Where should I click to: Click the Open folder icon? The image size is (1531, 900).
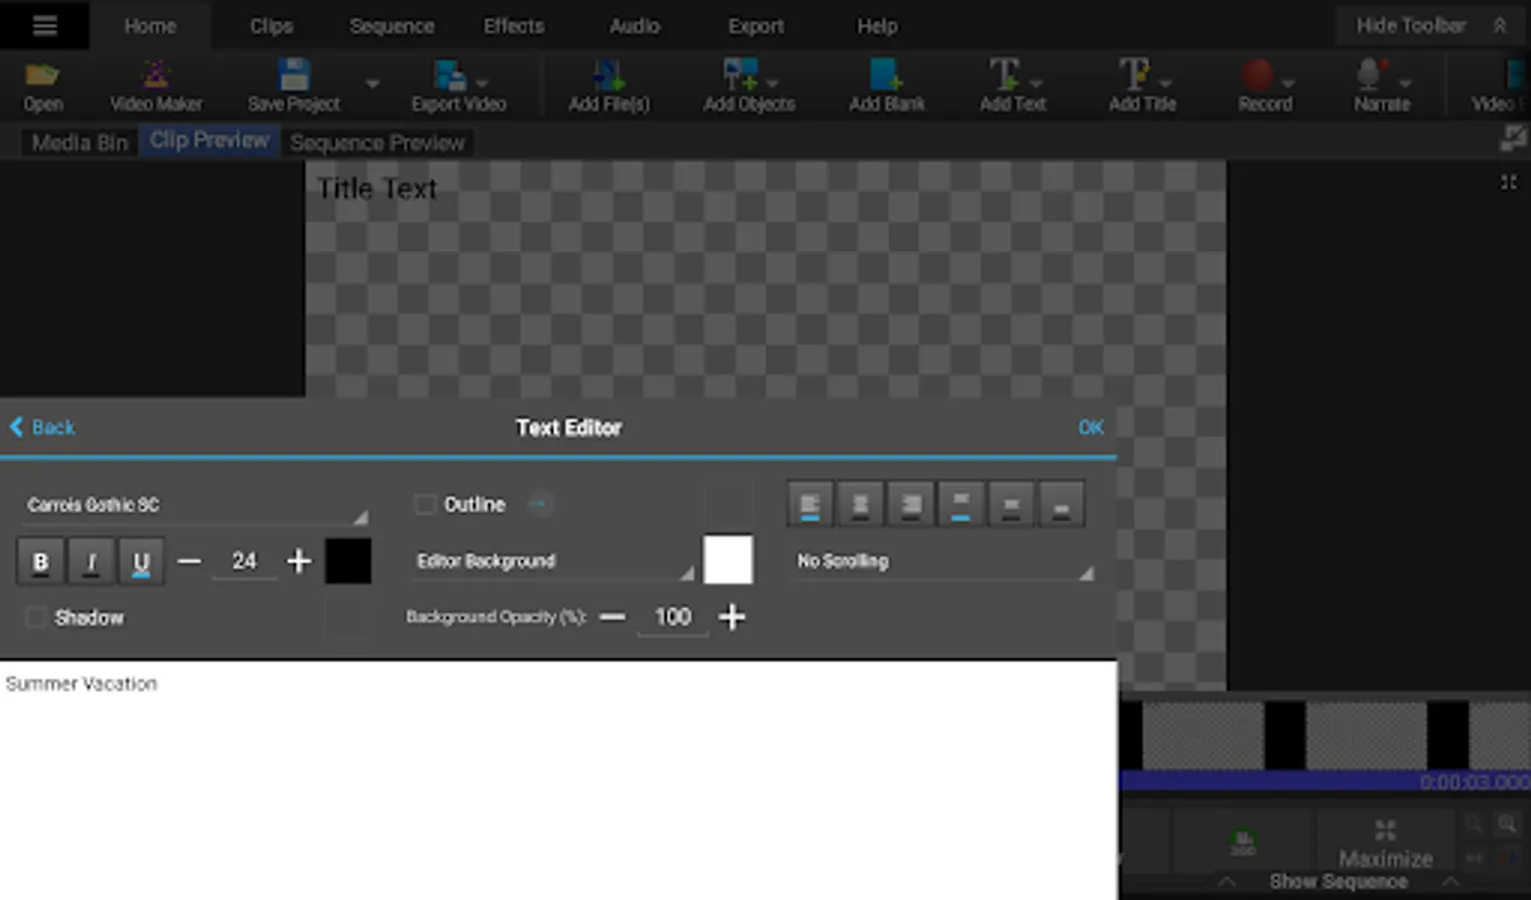coord(42,75)
